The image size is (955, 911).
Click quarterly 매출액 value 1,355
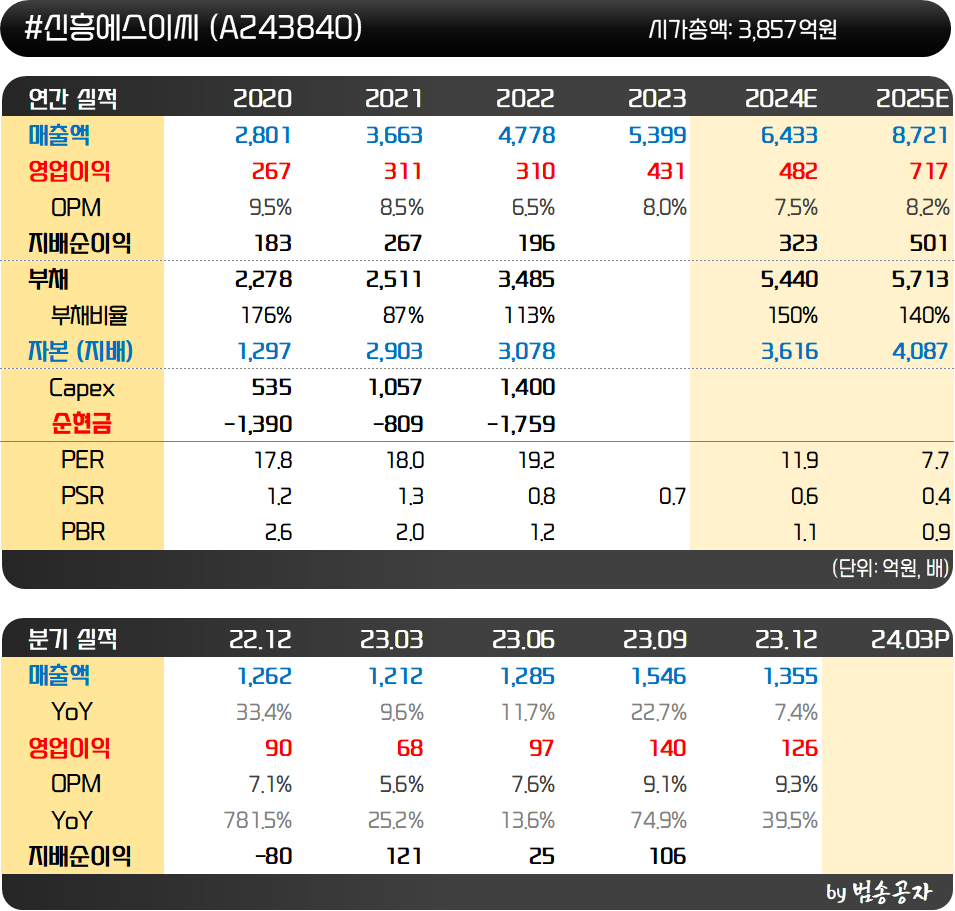(x=790, y=676)
